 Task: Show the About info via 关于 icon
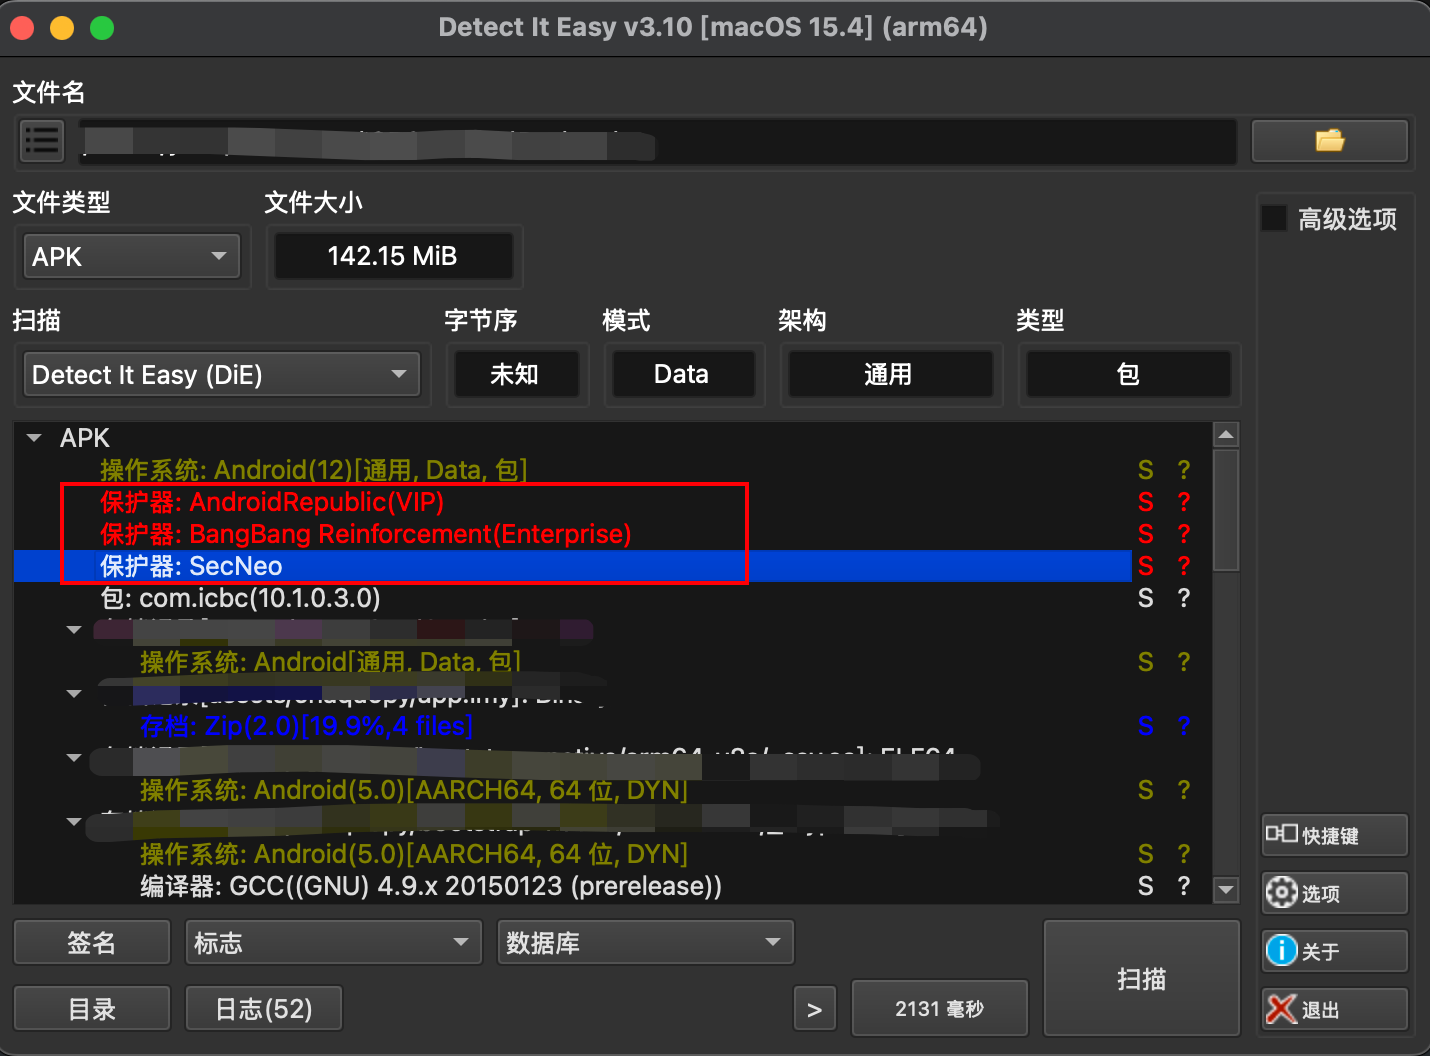point(1334,951)
